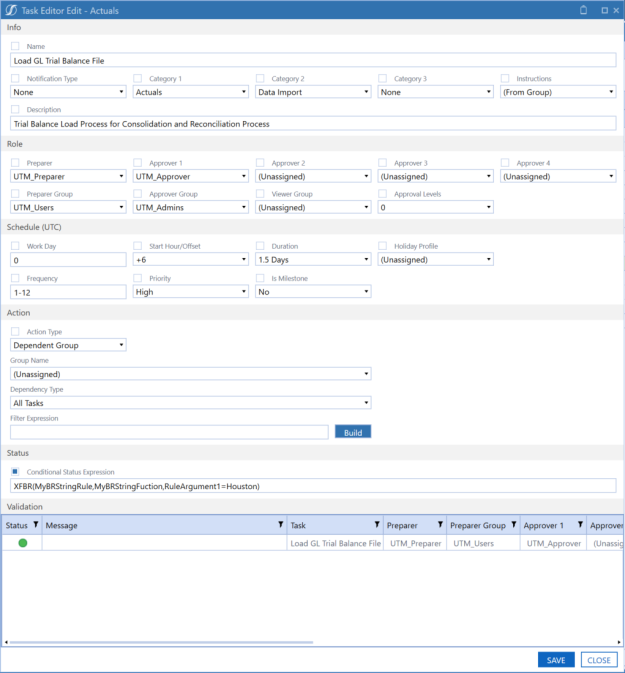Filter the Preparer Group column
Screen dimensions: 625x673
pos(513,524)
